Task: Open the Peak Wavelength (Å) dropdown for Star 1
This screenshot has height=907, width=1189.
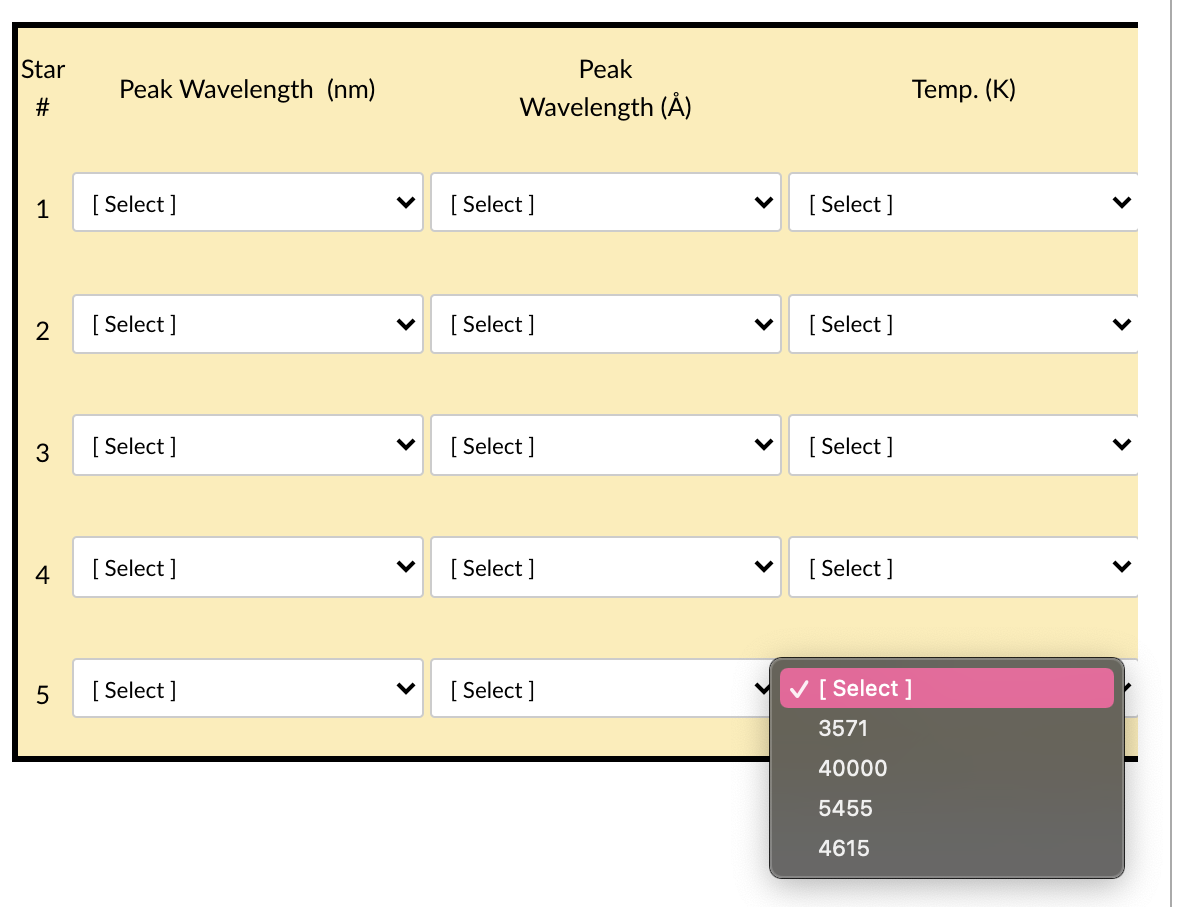Action: coord(605,203)
